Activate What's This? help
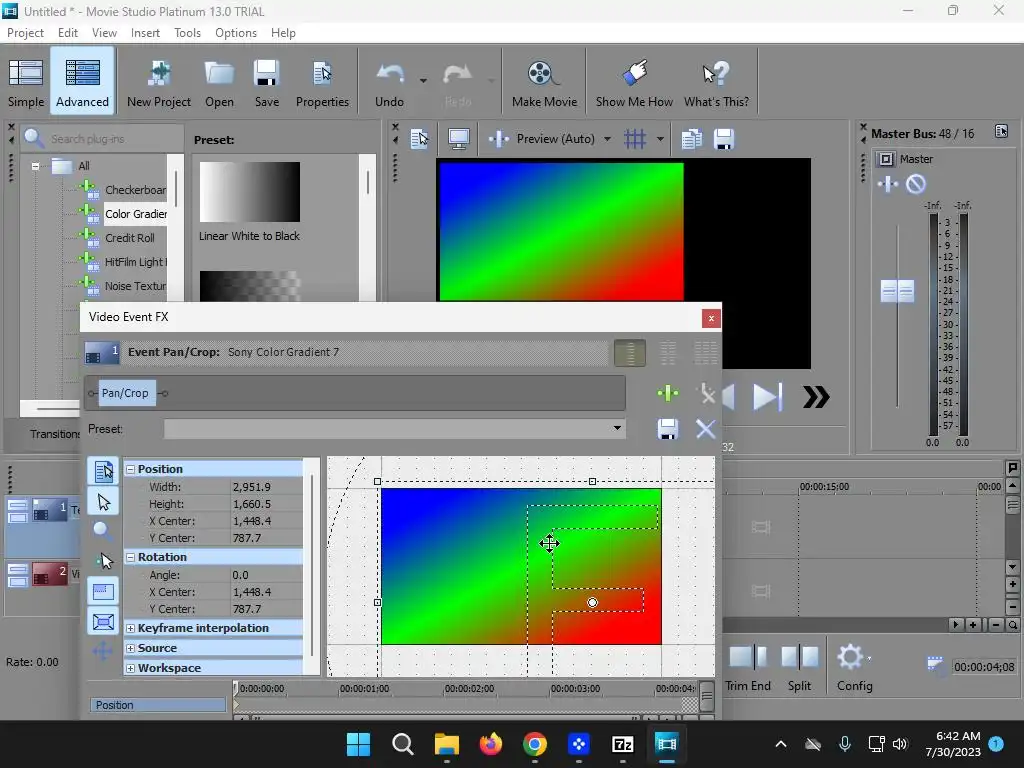This screenshot has height=768, width=1024. tap(716, 82)
